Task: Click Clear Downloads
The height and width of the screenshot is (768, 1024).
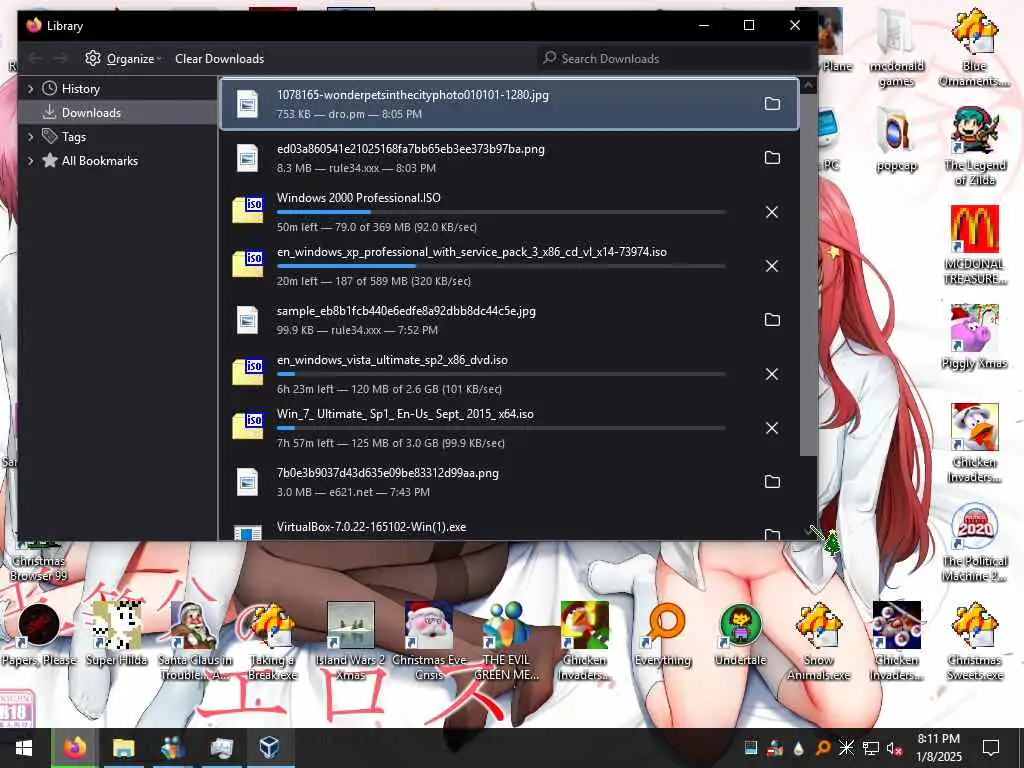Action: [x=219, y=59]
